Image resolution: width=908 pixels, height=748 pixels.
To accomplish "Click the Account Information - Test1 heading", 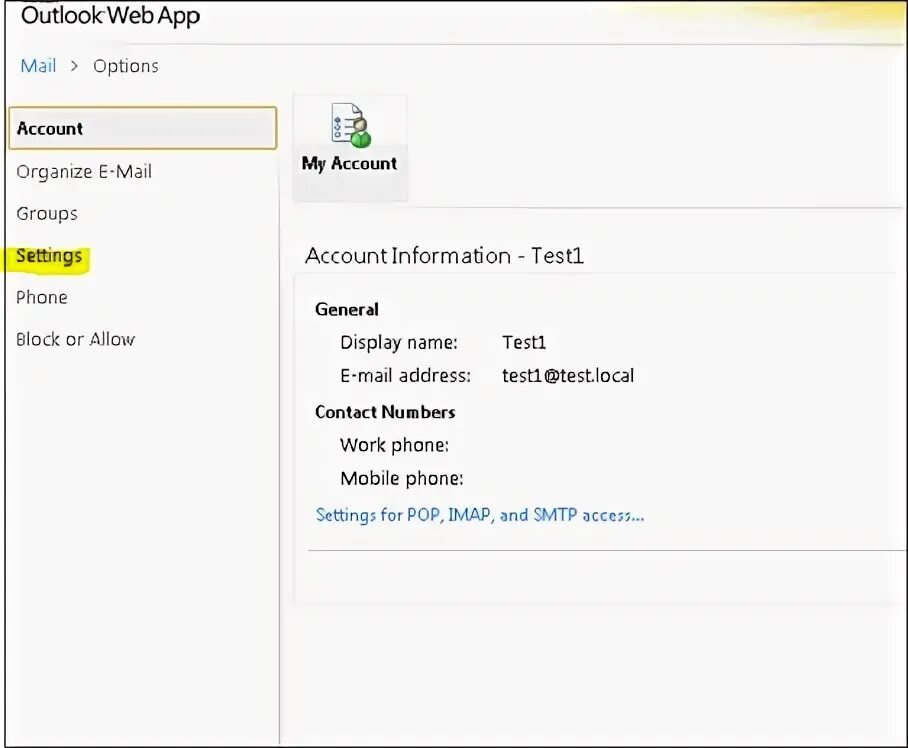I will 444,255.
